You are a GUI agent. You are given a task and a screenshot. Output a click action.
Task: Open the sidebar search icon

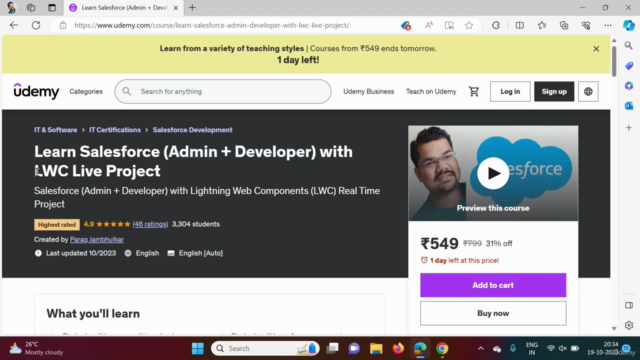click(x=629, y=45)
